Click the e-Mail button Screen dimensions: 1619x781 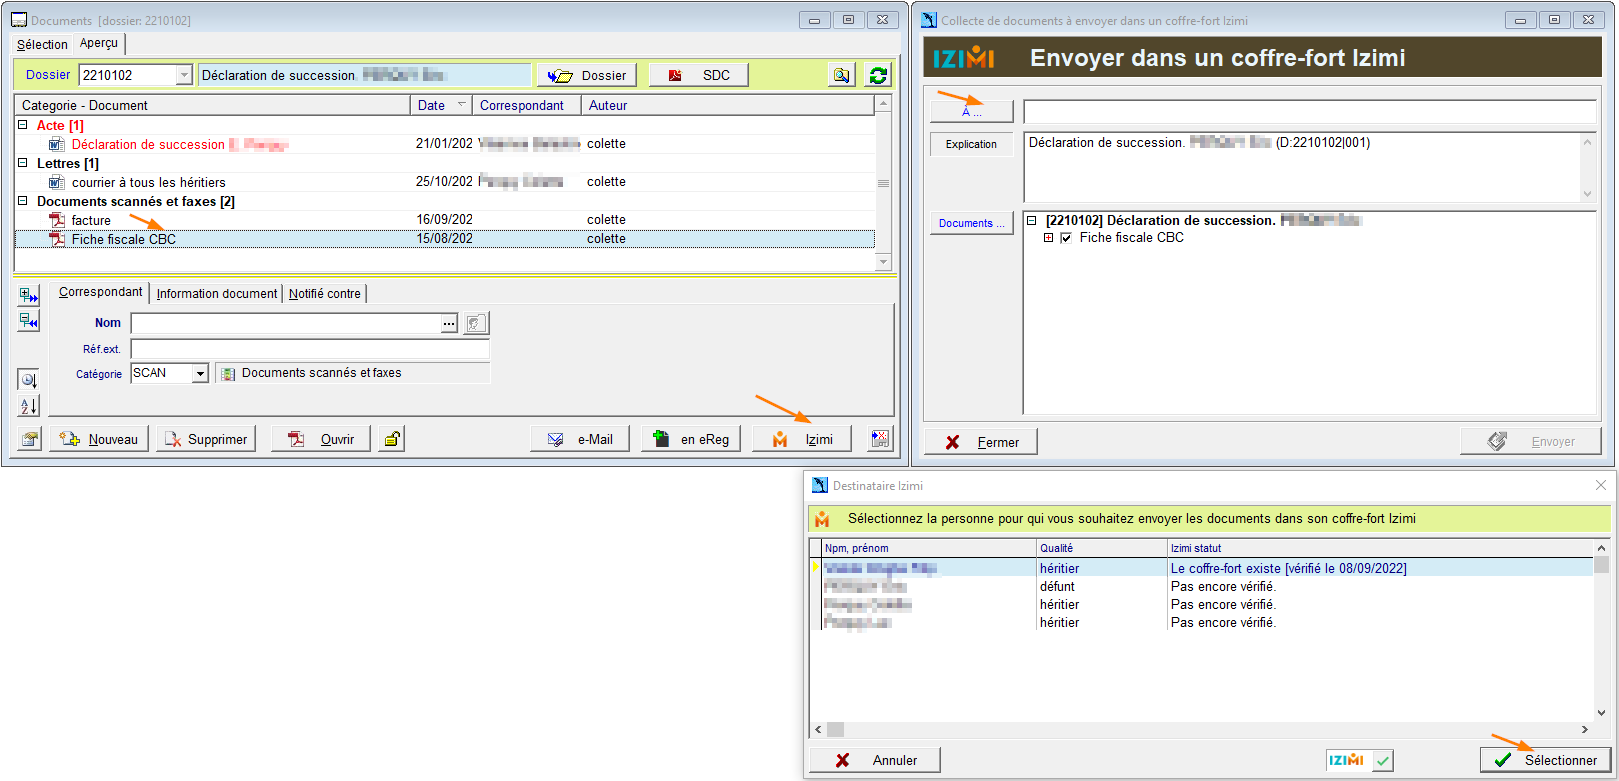[x=580, y=439]
